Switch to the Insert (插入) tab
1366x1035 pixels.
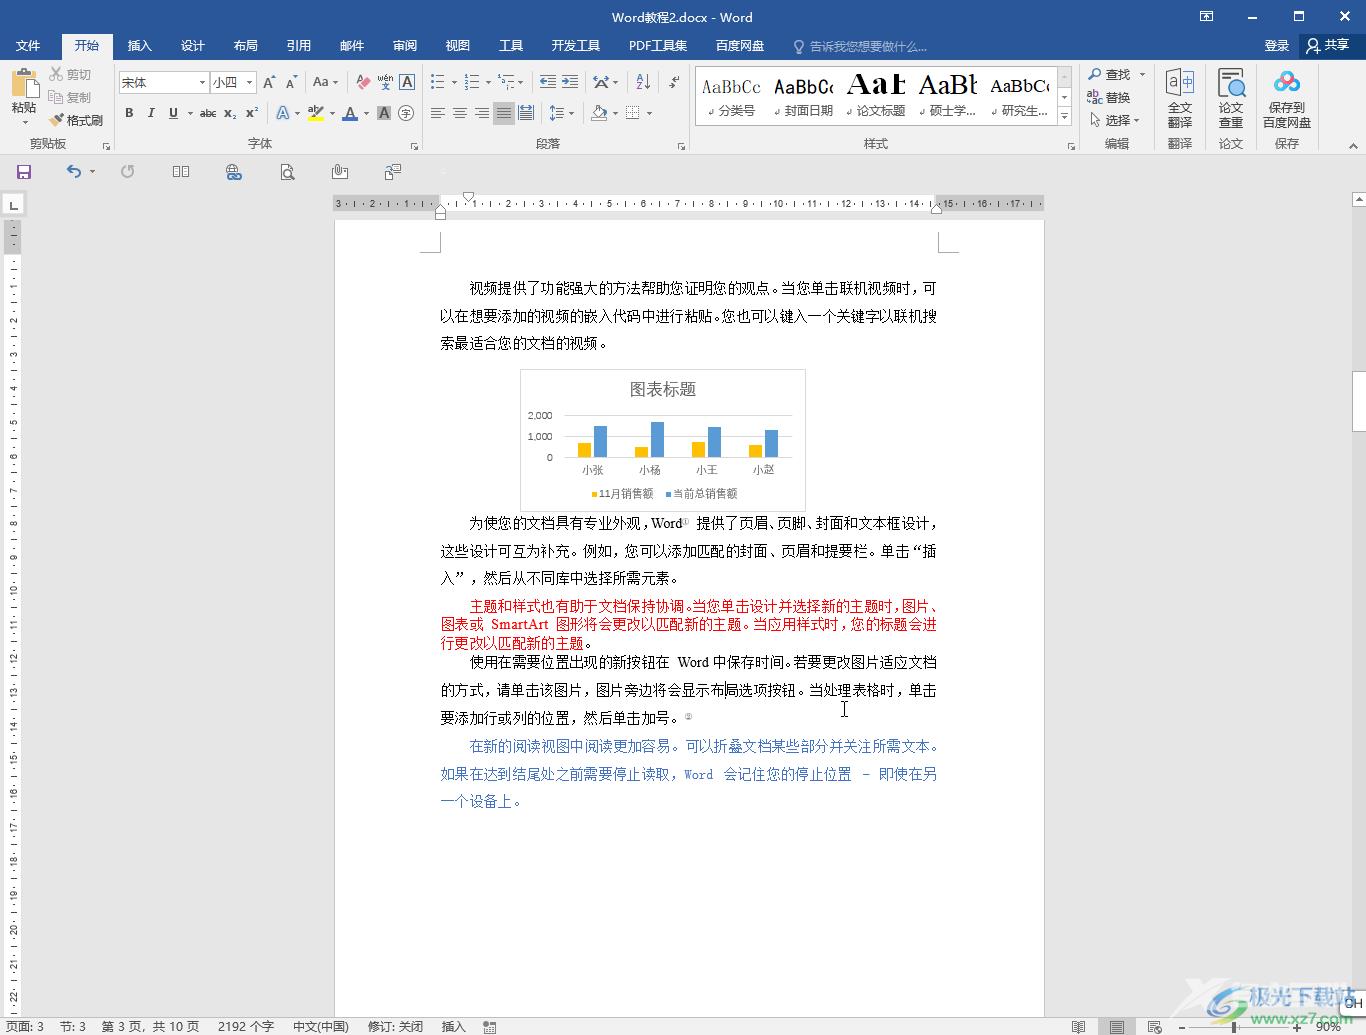[x=140, y=45]
